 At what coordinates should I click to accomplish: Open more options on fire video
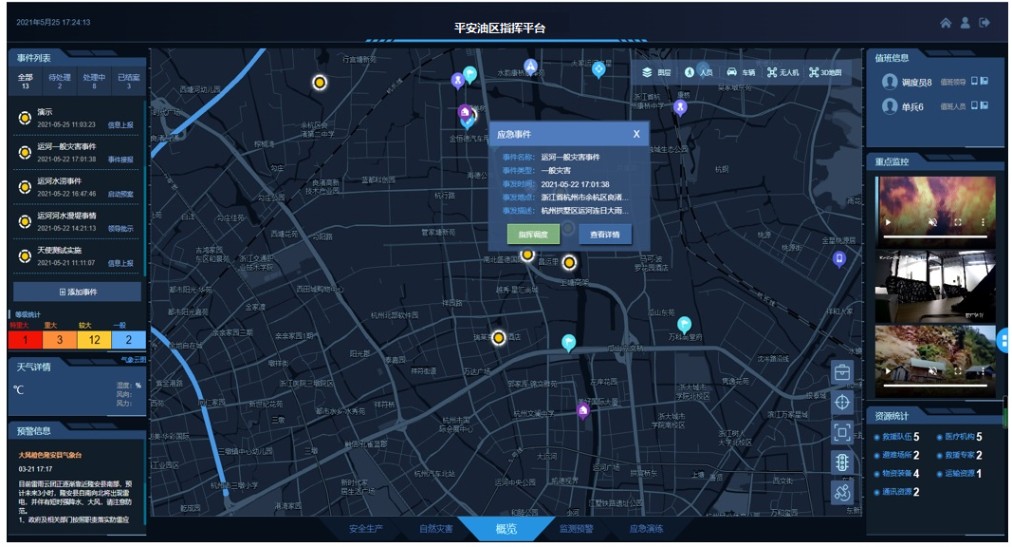(982, 222)
